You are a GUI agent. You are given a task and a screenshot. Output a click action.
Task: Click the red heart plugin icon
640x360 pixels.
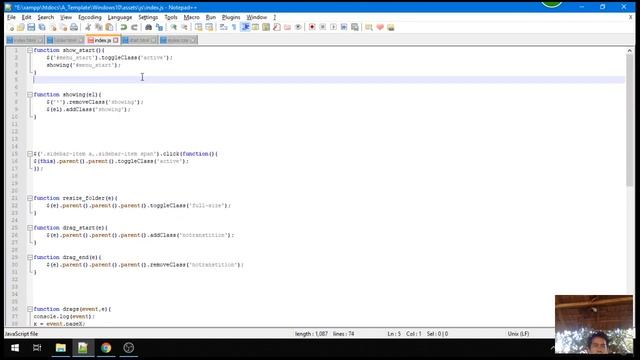click(x=380, y=27)
